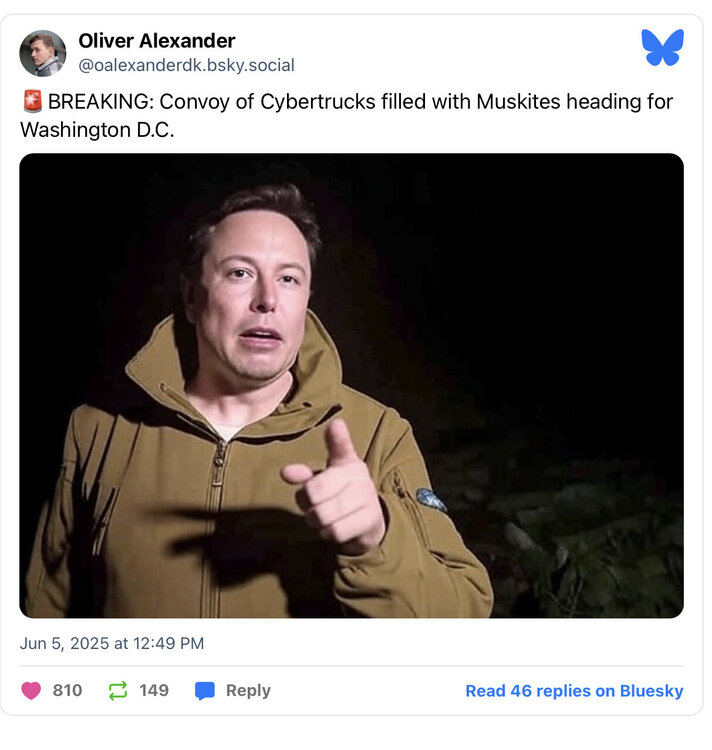The width and height of the screenshot is (712, 750).
Task: Click the Bluesky butterfly logo
Action: (x=662, y=47)
